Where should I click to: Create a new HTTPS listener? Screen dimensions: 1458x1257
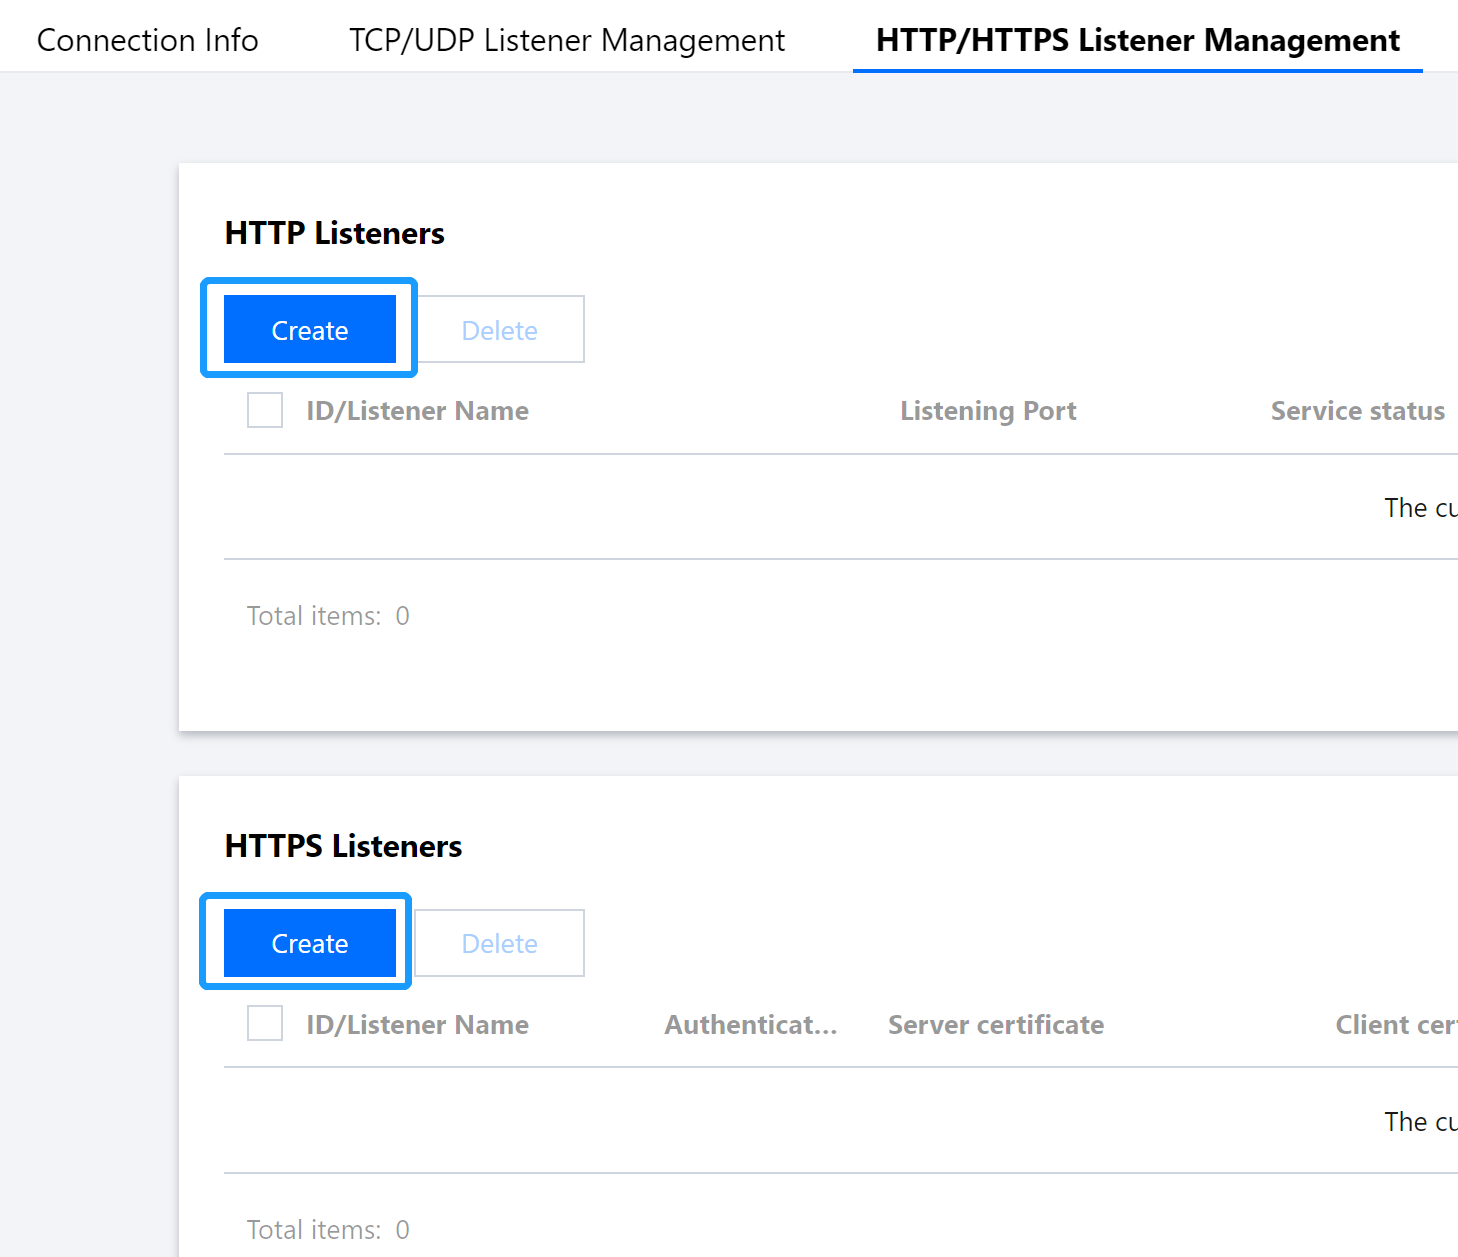pos(310,943)
